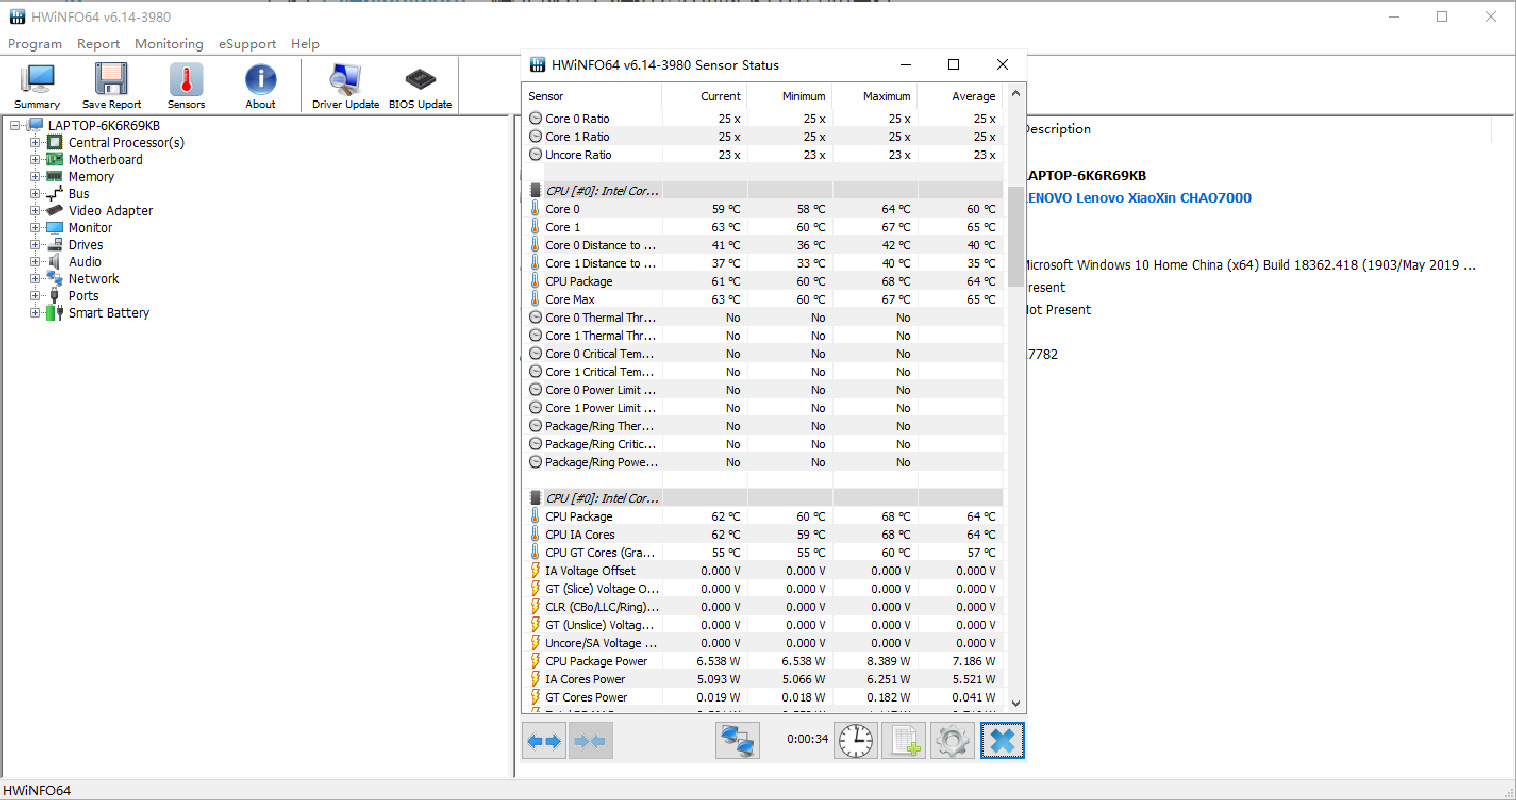
Task: Expand the Central Processor(s) tree node
Action: tap(35, 143)
